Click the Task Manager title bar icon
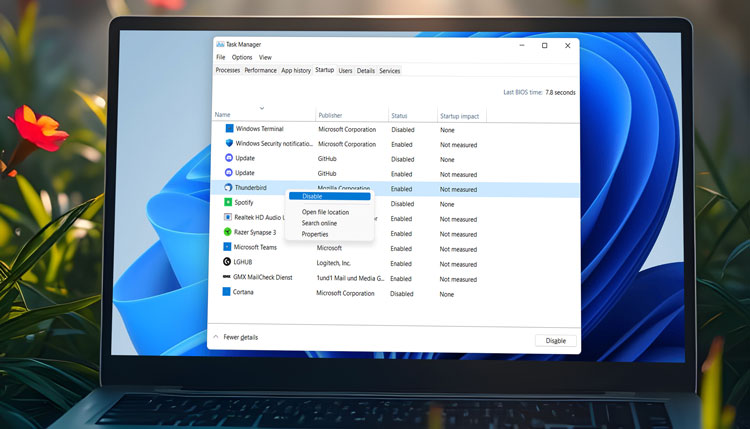This screenshot has height=429, width=750. (220, 44)
